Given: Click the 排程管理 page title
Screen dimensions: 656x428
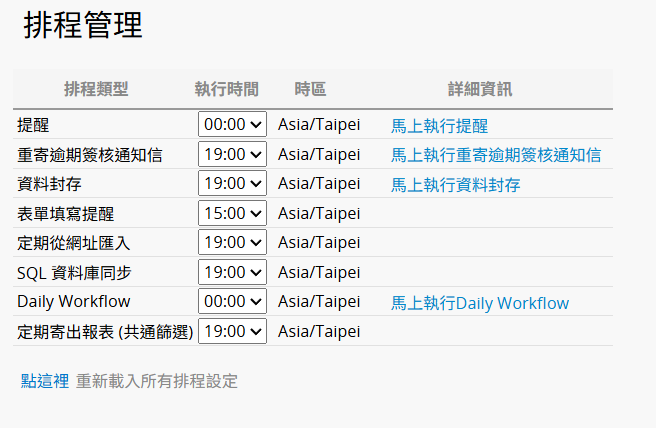Looking at the screenshot, I should [x=83, y=26].
